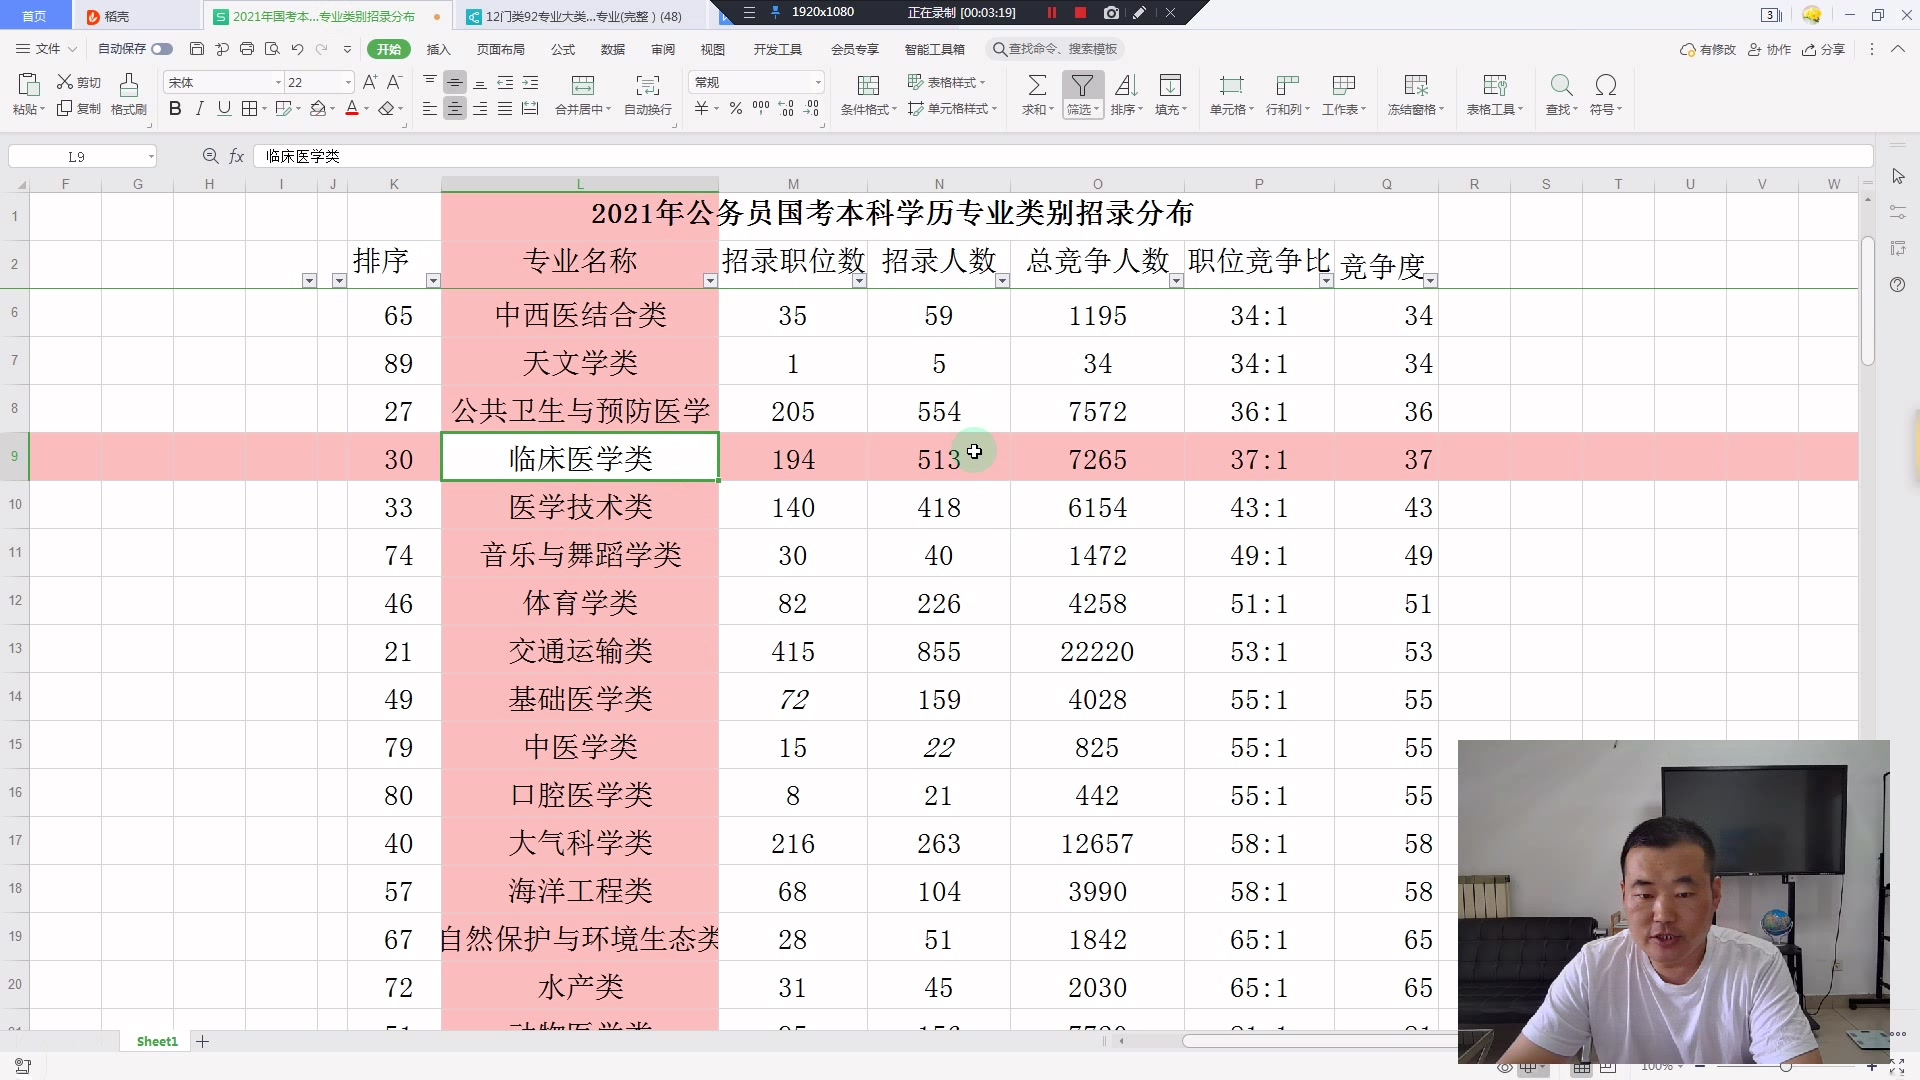Click the 分享 share button
Viewport: 1920px width, 1080px height.
pos(1823,49)
